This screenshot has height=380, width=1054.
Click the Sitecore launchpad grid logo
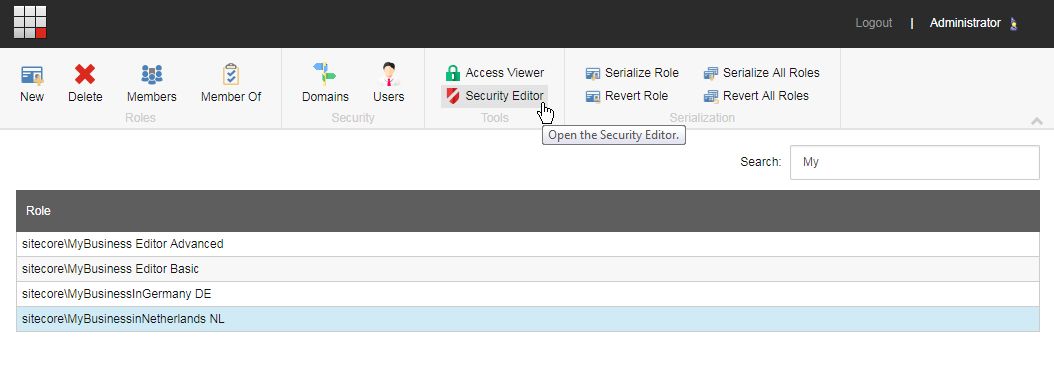(30, 22)
